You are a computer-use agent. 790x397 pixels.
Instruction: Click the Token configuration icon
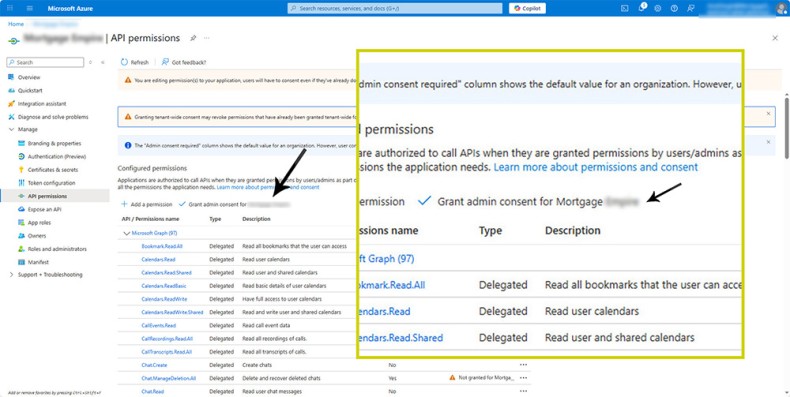[x=21, y=183]
